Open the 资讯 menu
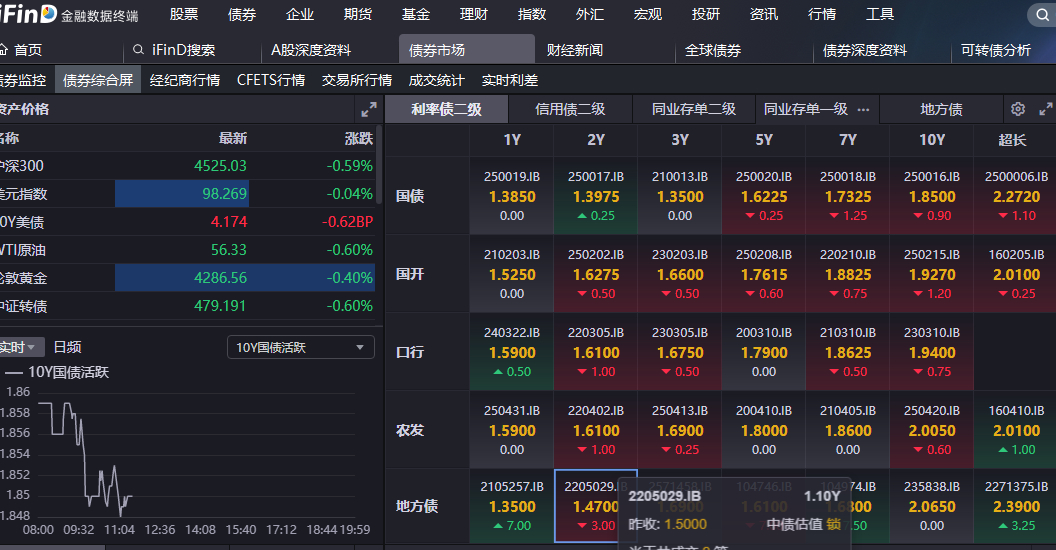Viewport: 1056px width, 550px height. click(764, 14)
